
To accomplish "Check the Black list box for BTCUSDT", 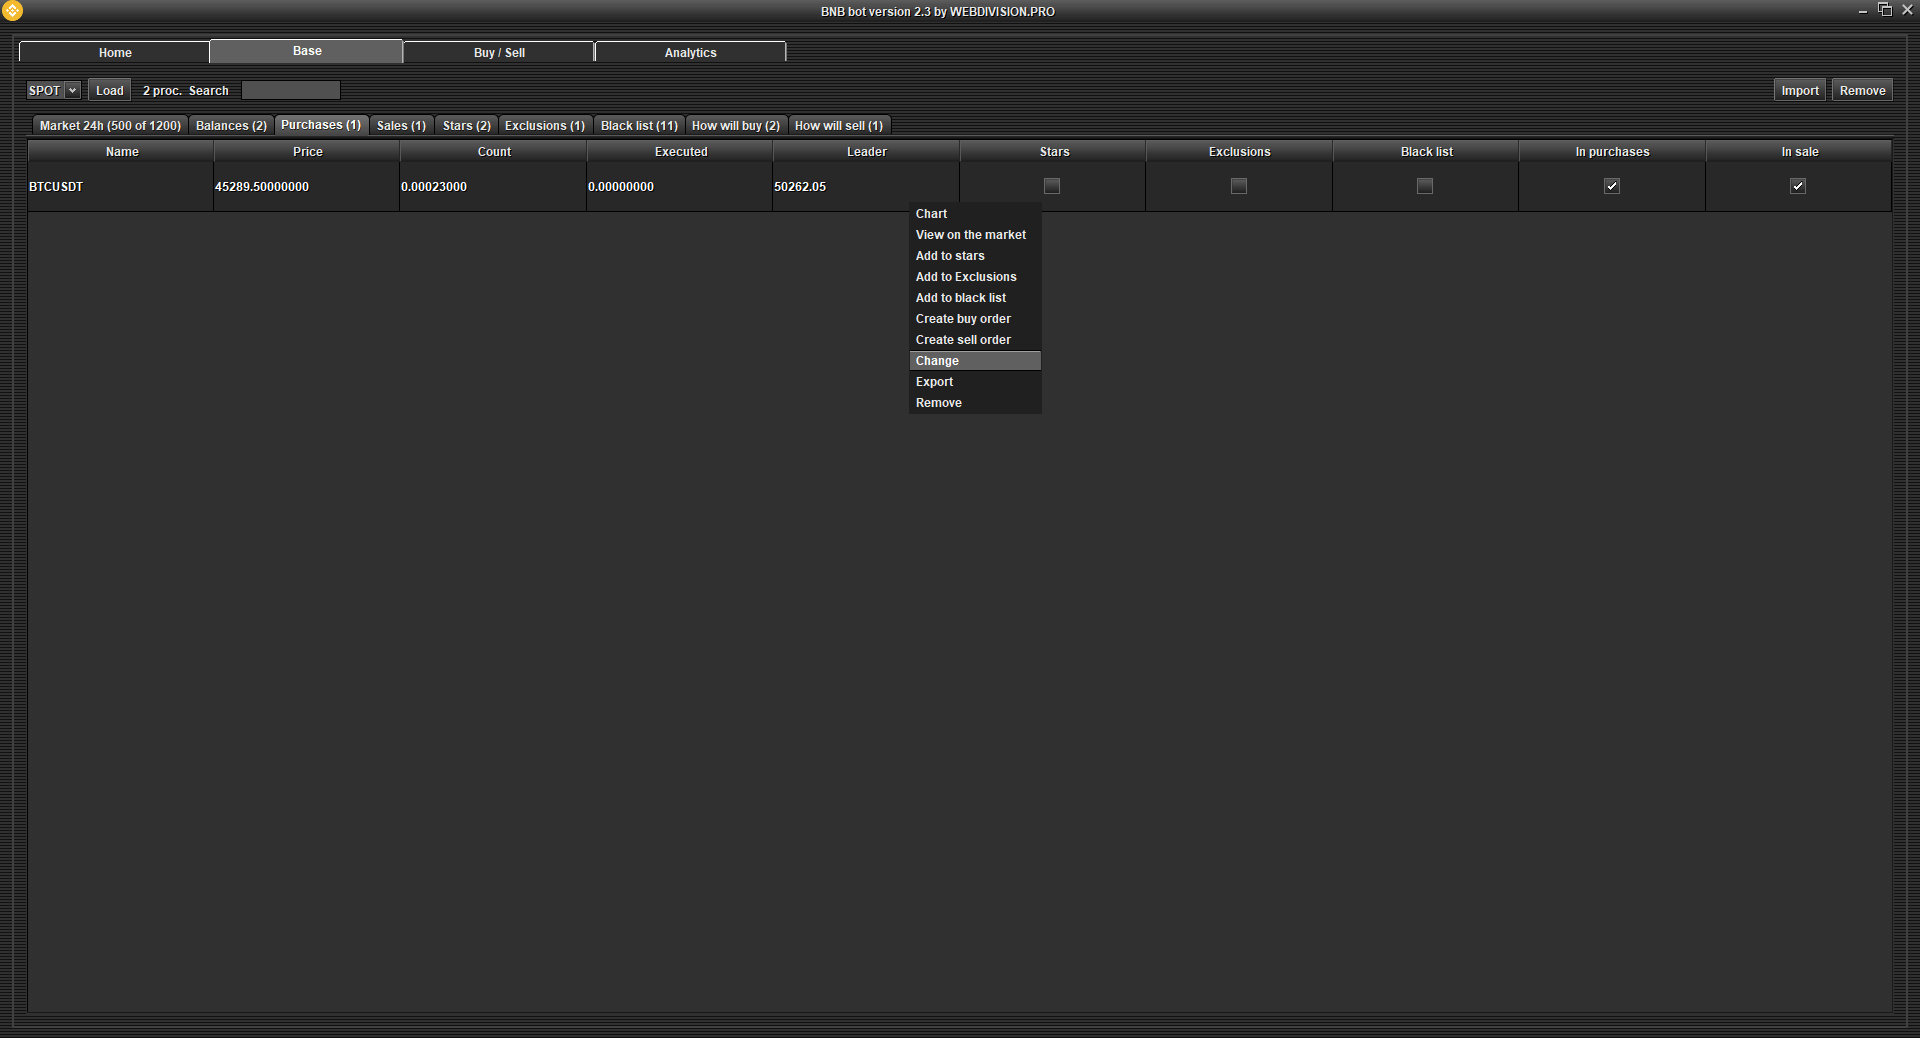I will coord(1425,186).
